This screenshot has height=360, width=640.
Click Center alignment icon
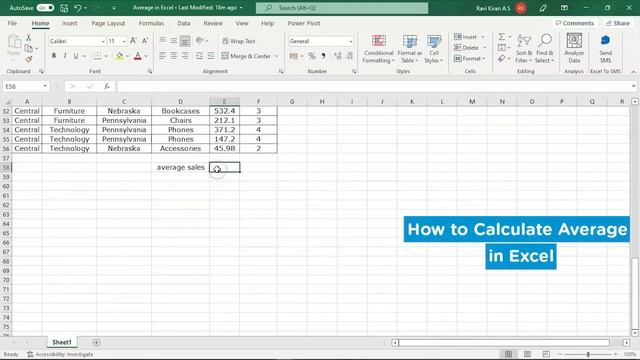click(x=173, y=56)
